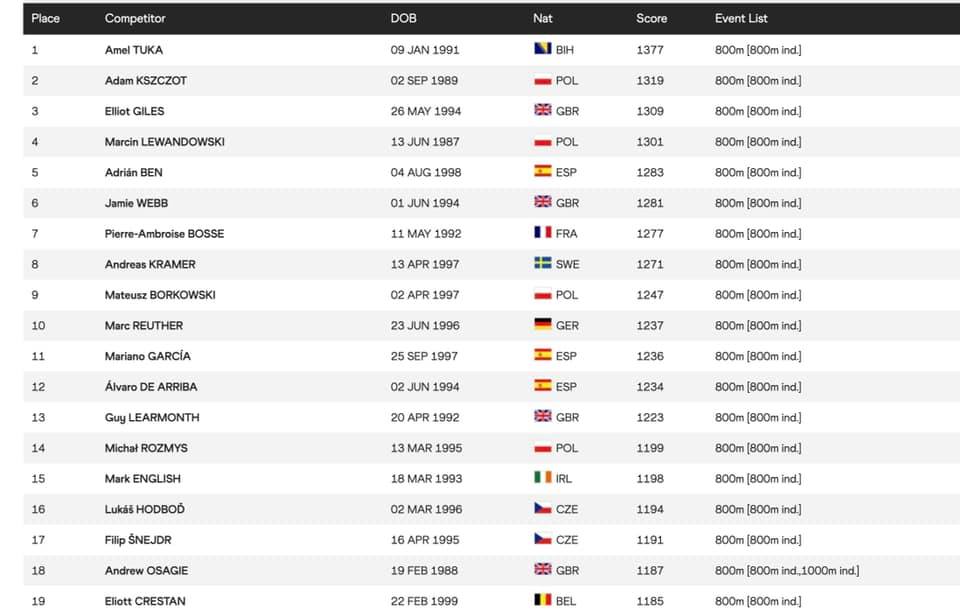
Task: Click the DOB column header
Action: [x=403, y=18]
